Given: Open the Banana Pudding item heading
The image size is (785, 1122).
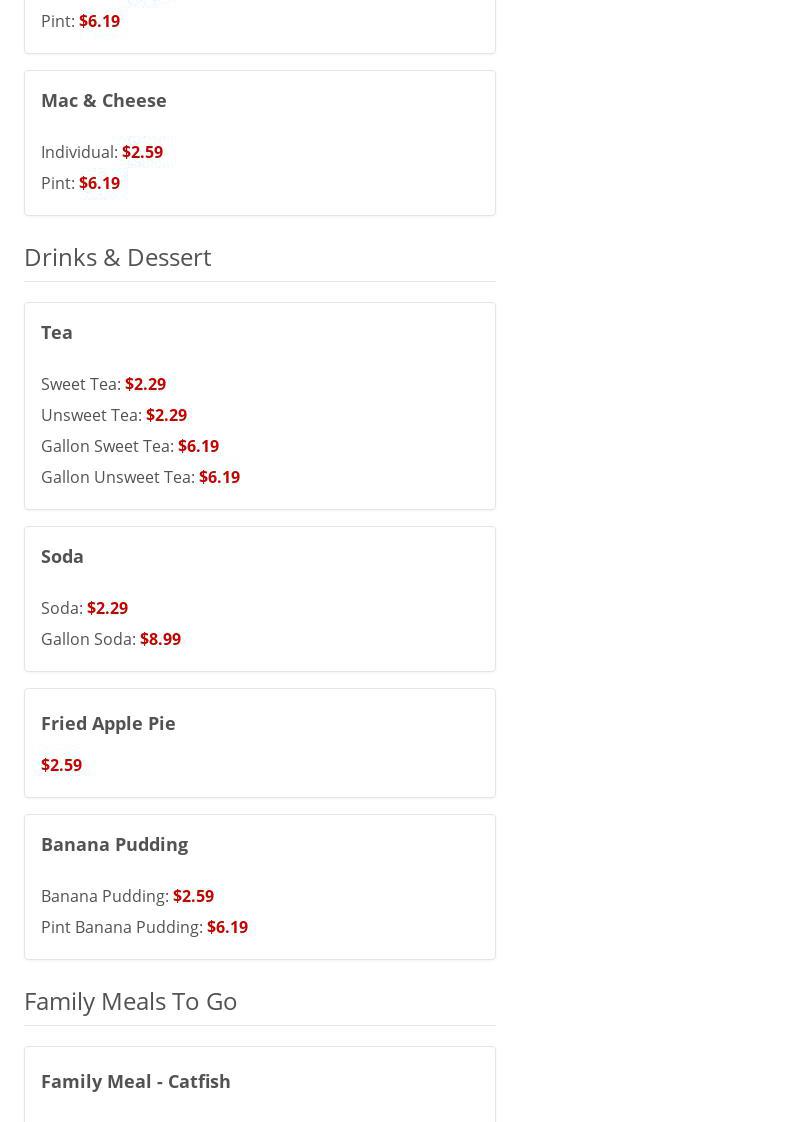Looking at the screenshot, I should point(114,844).
